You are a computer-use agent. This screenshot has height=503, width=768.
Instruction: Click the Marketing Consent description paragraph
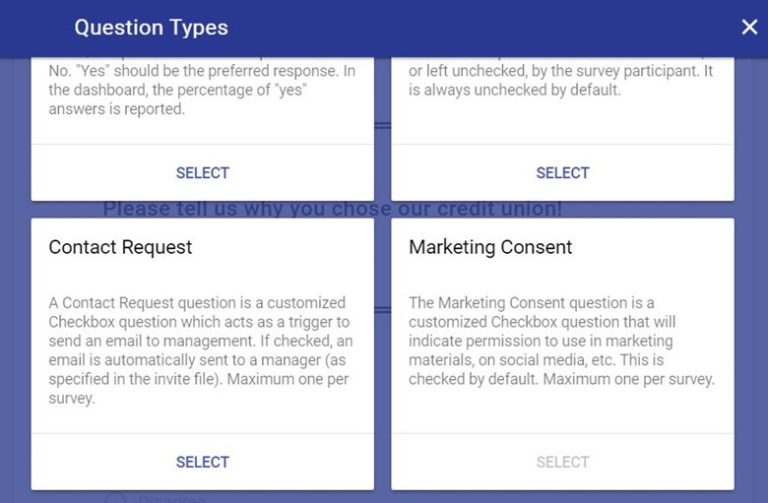pos(562,341)
